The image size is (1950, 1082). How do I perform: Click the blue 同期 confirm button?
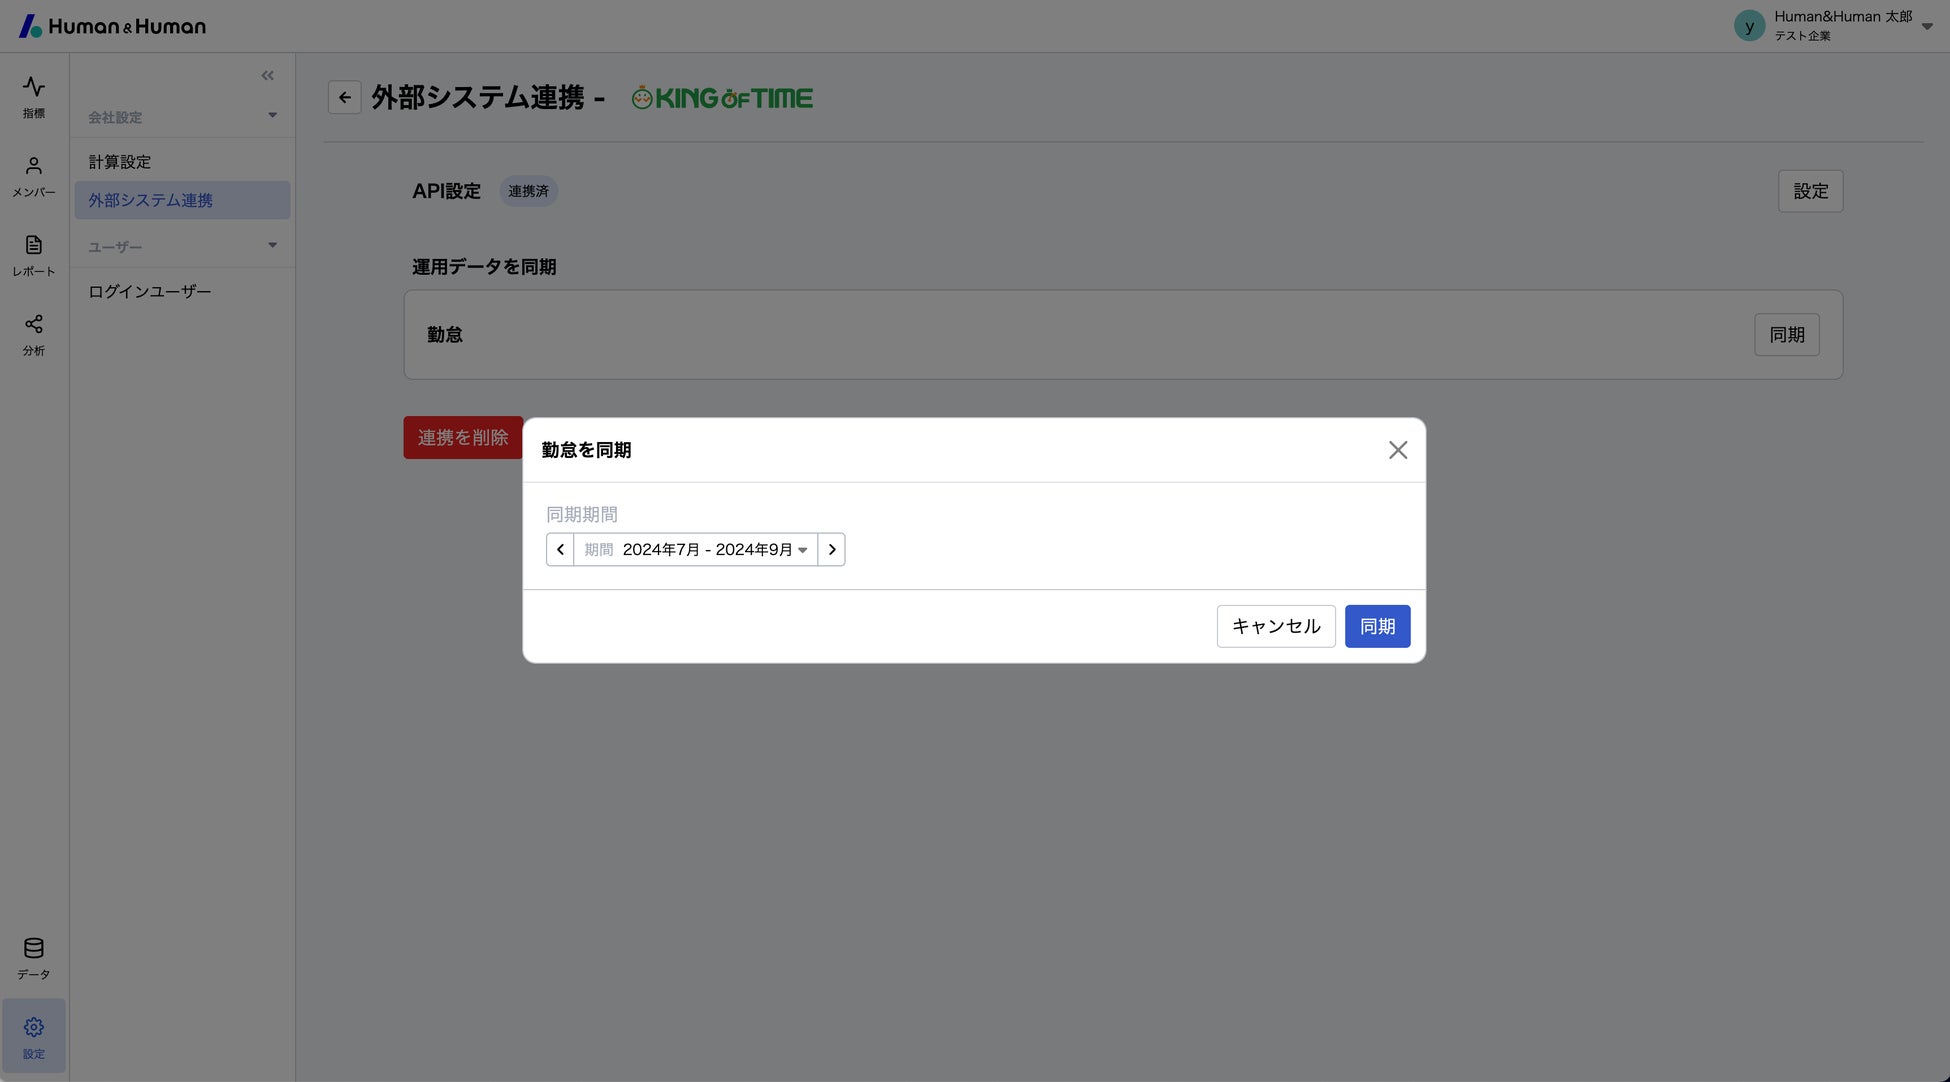(x=1376, y=626)
